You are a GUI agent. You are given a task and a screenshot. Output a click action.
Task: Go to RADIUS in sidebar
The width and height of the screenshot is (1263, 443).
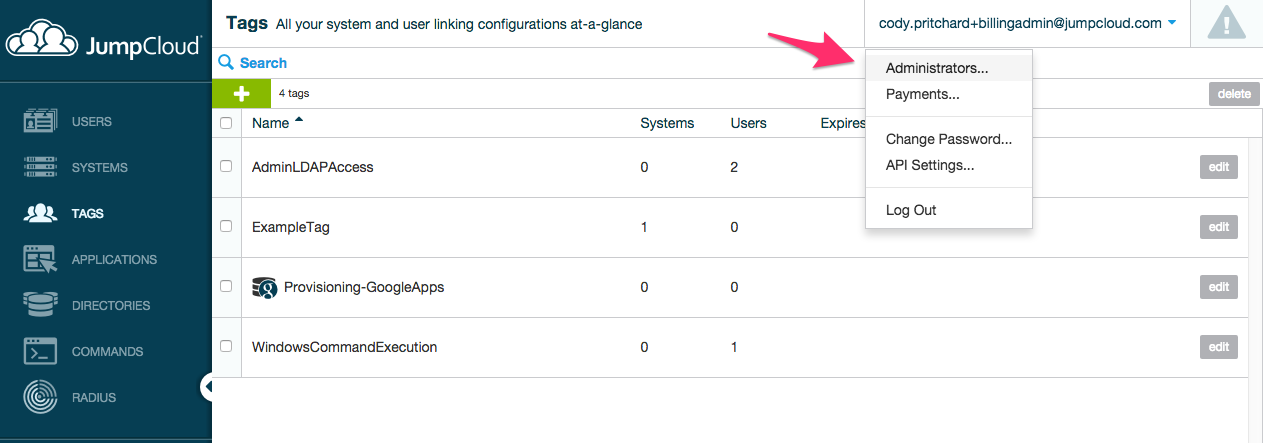94,398
